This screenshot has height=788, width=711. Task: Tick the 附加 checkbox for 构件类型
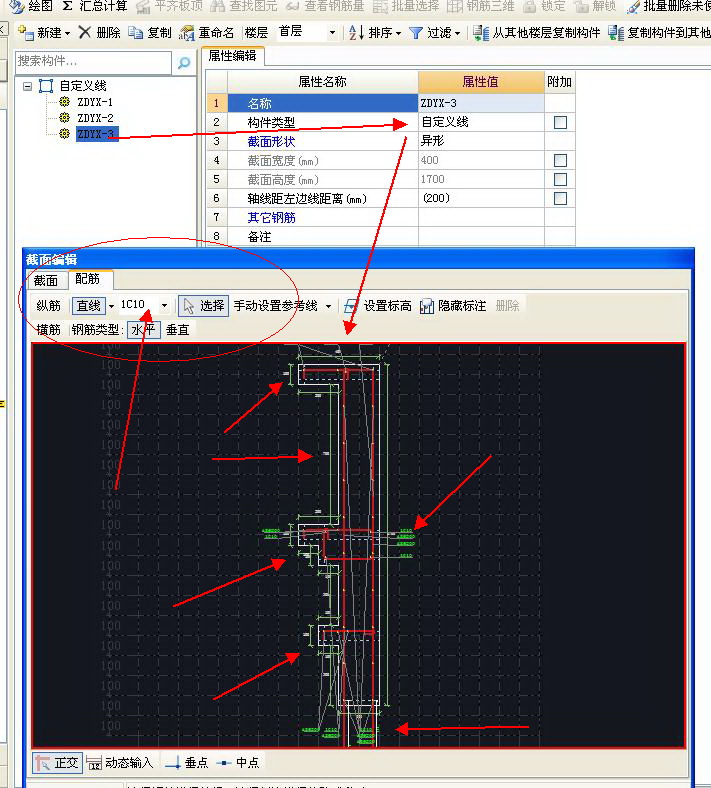click(560, 122)
